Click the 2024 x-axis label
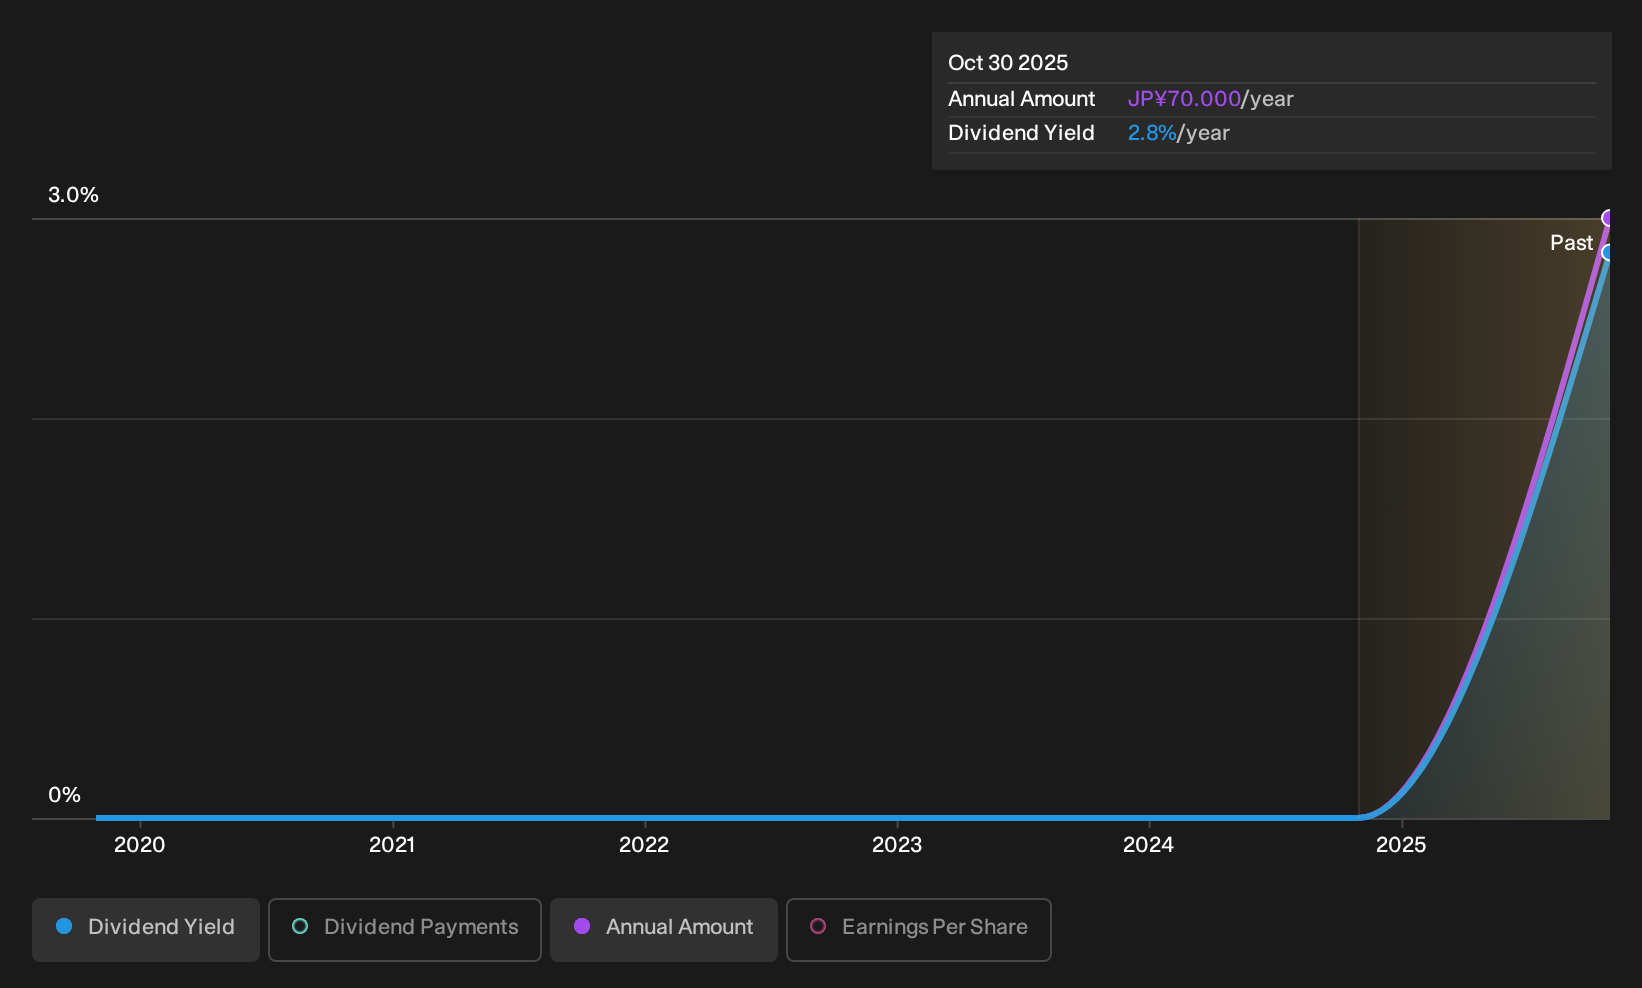 point(1149,845)
